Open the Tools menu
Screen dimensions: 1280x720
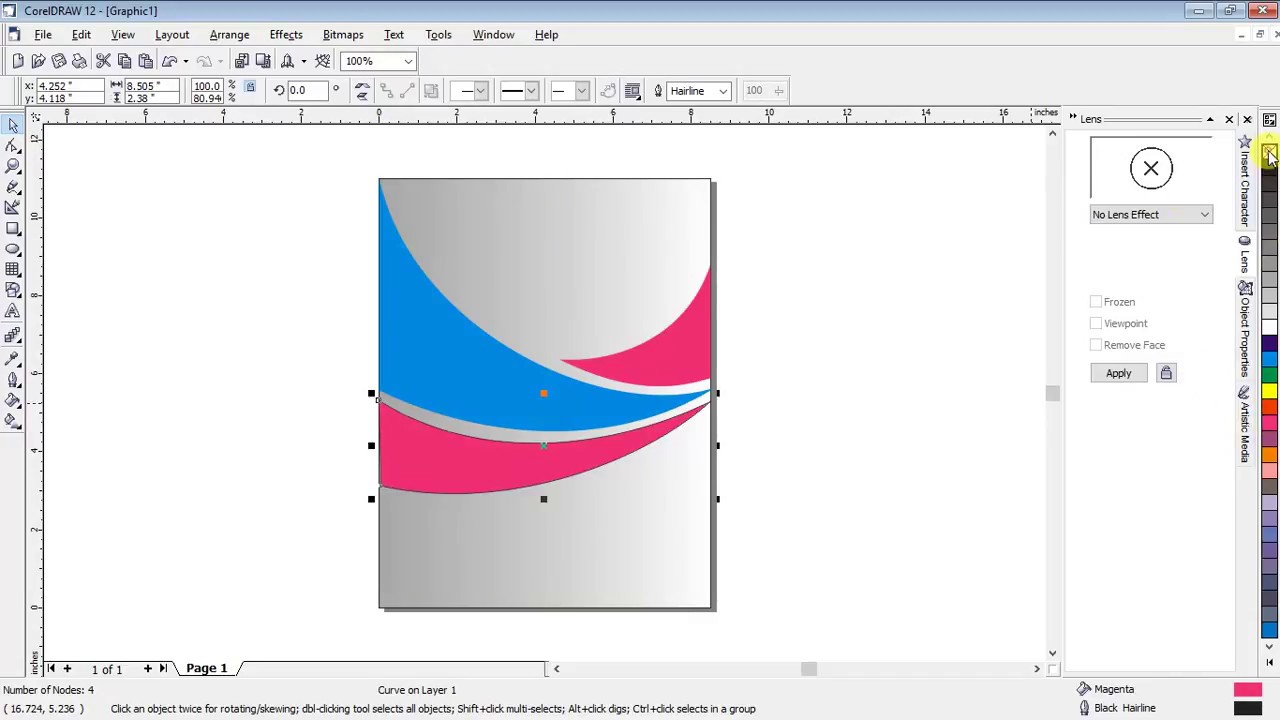(438, 34)
